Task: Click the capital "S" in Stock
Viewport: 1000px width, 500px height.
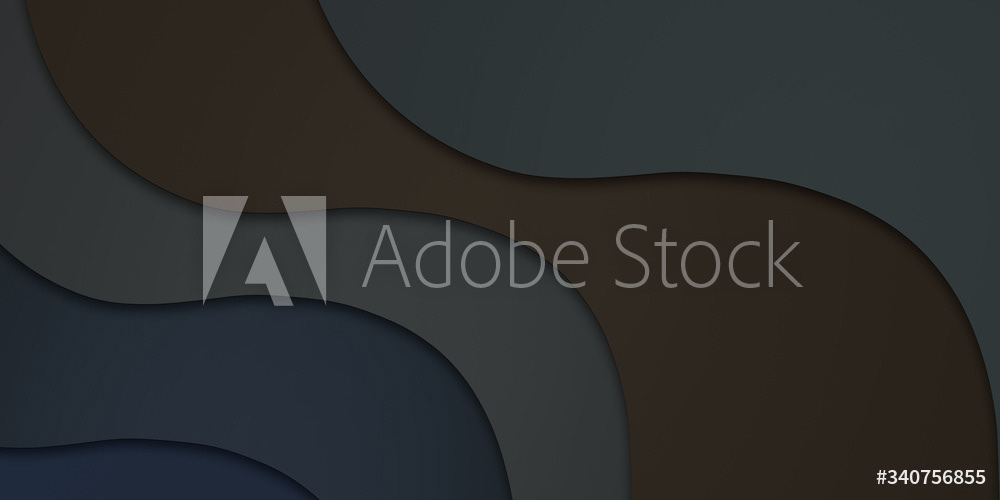Action: click(631, 255)
